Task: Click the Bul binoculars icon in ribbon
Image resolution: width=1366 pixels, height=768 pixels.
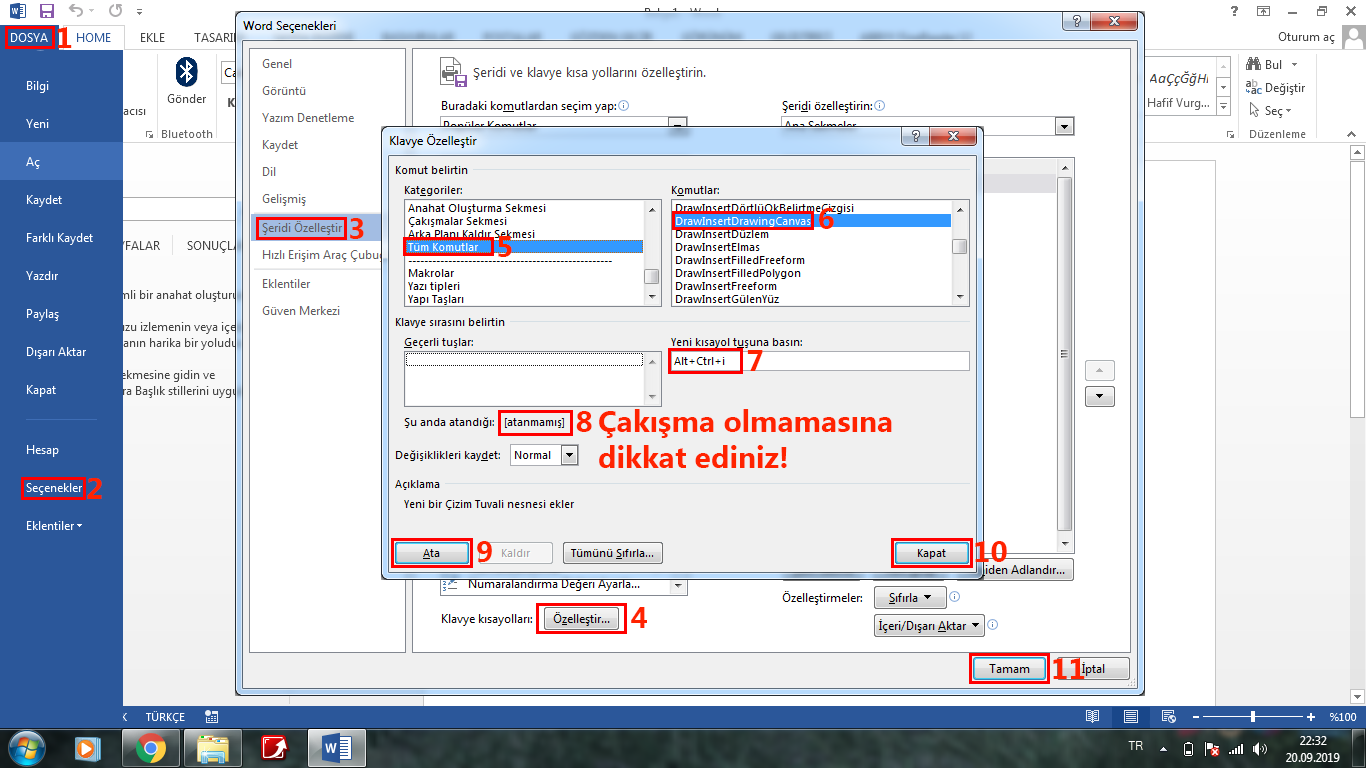Action: pos(1253,64)
